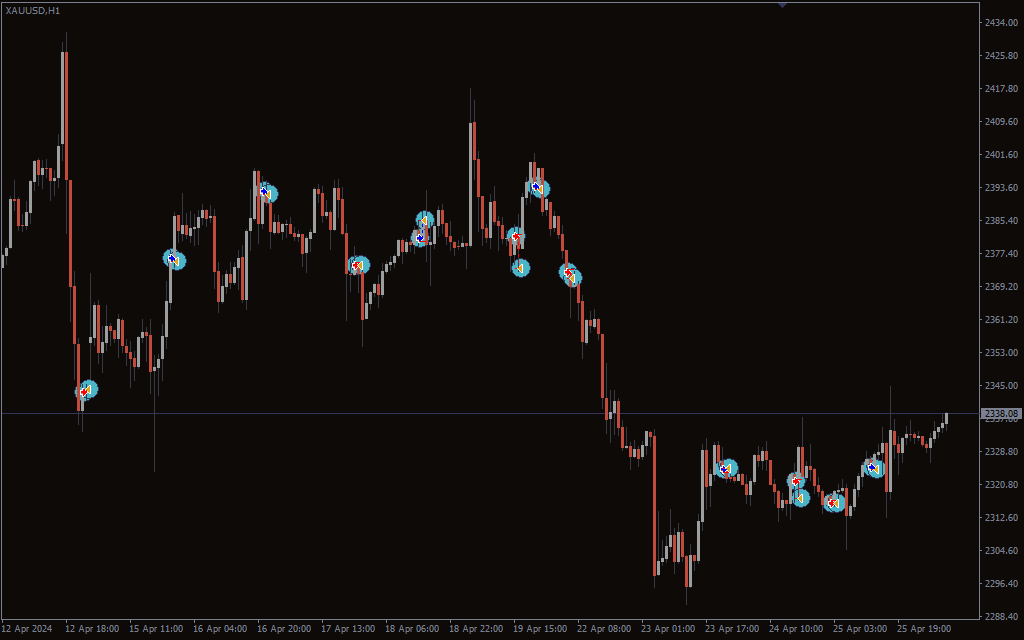Click the trade marker at the 12 Apr low near 2345
The image size is (1024, 640).
click(86, 390)
